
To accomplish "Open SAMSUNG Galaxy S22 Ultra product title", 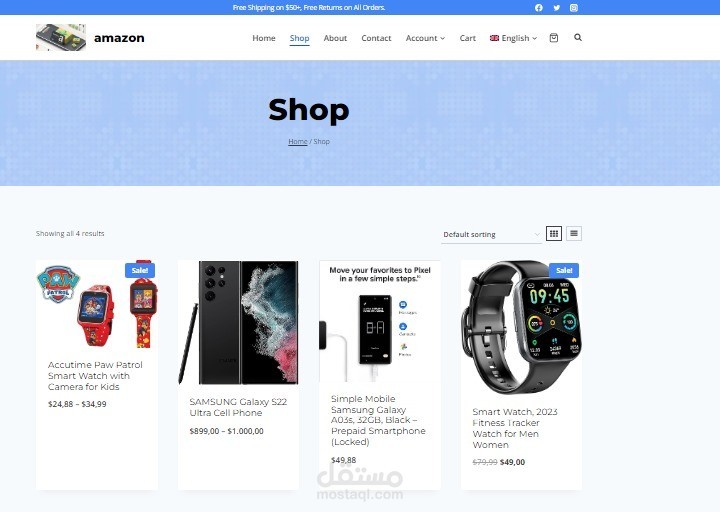I will [238, 407].
